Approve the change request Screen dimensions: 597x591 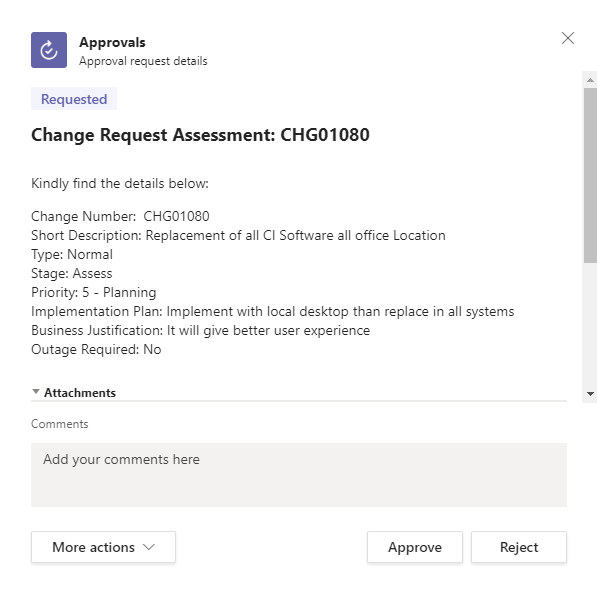[x=415, y=547]
